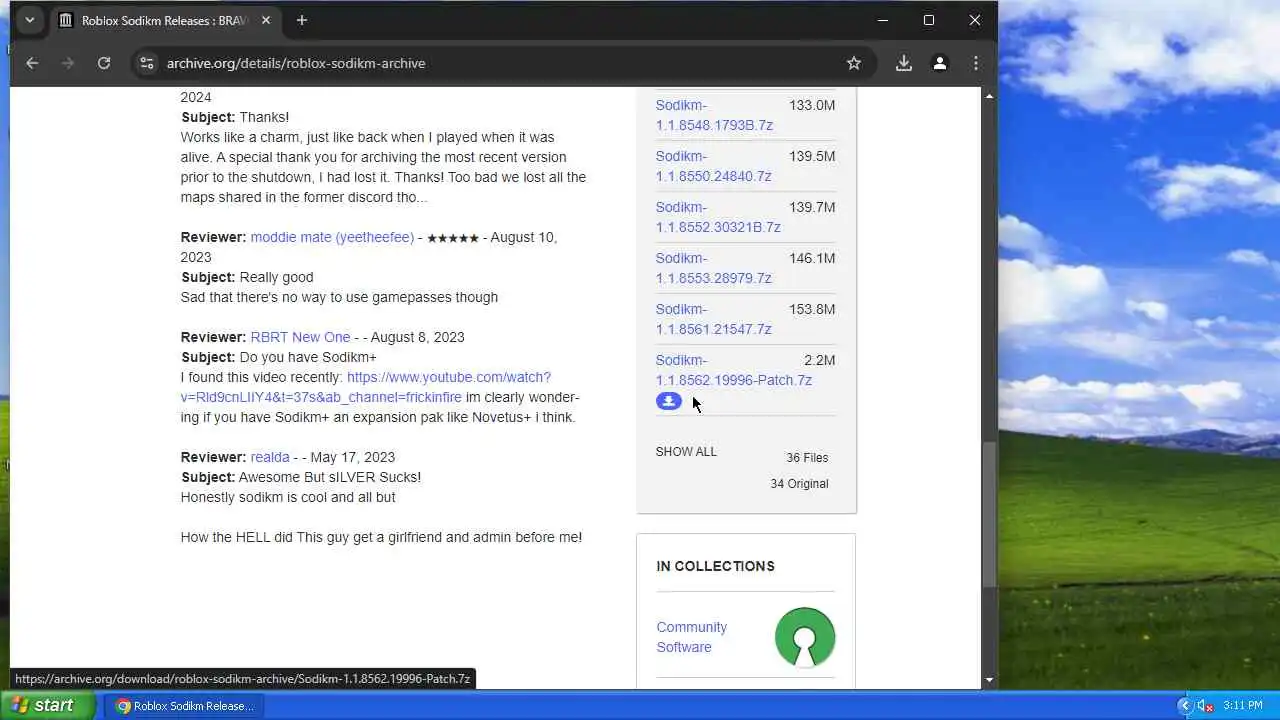Click the page scrollbar down arrow

pyautogui.click(x=989, y=680)
